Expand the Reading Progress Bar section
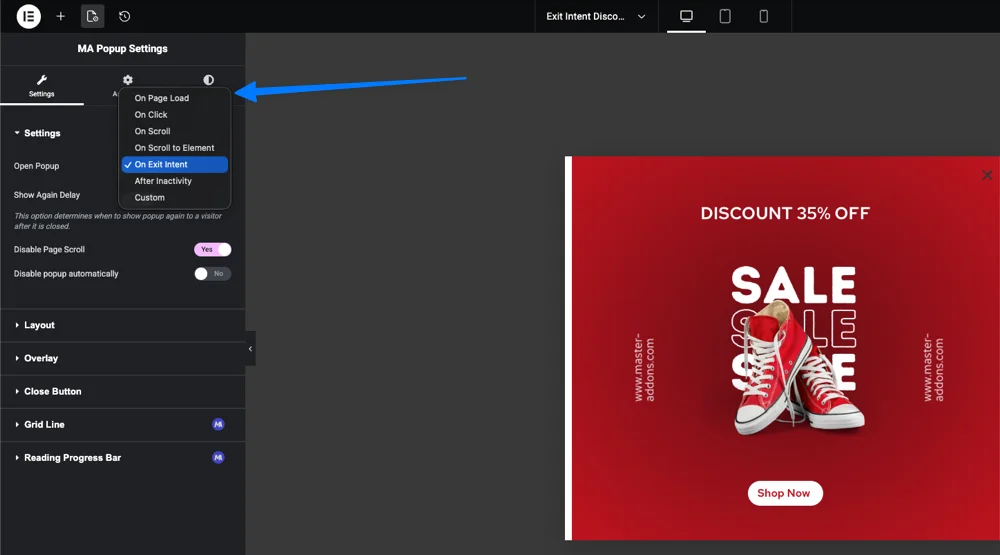1000x555 pixels. 122,458
